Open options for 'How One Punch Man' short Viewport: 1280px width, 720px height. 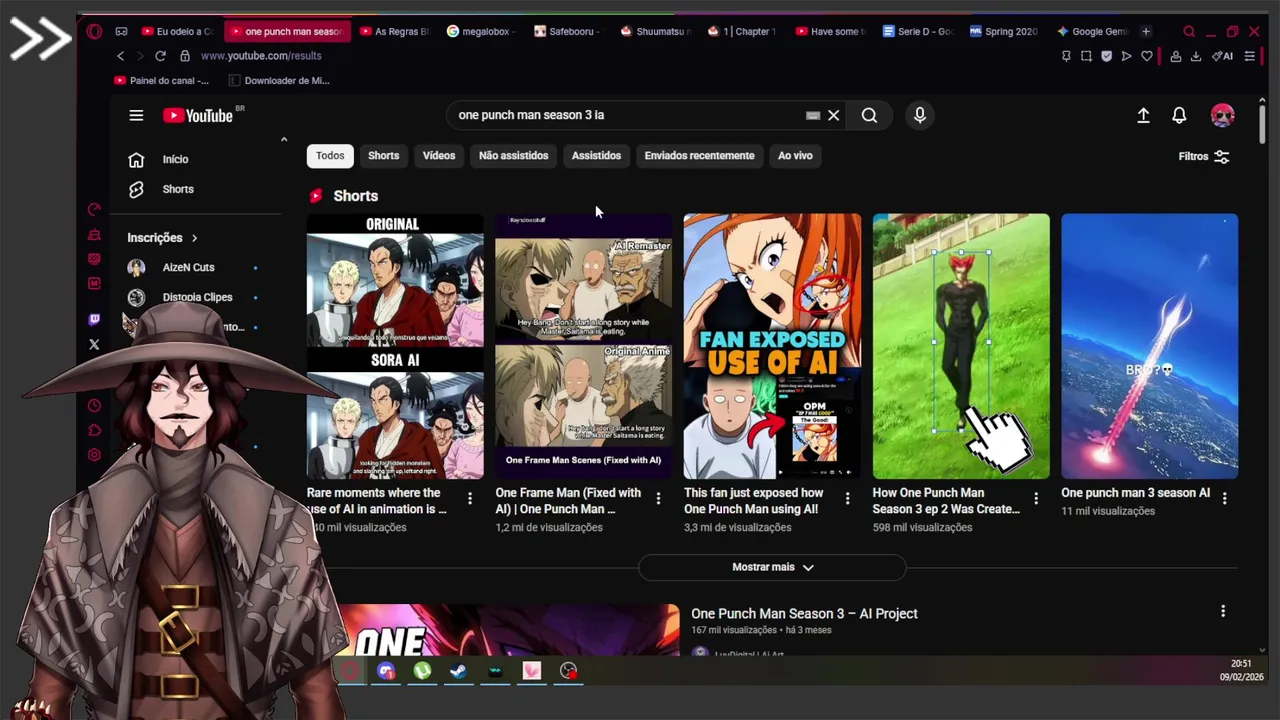click(1036, 497)
